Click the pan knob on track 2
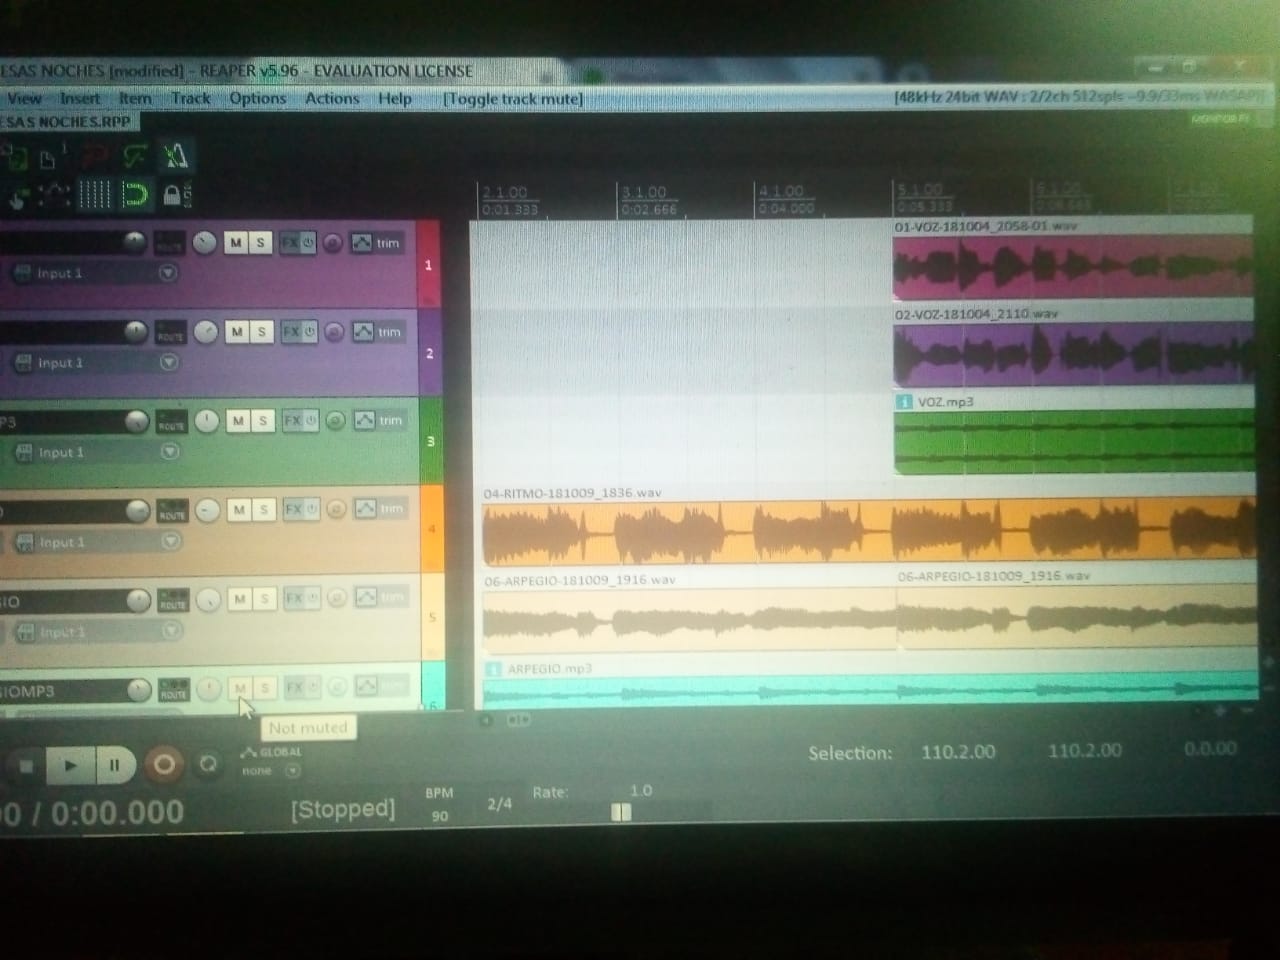The height and width of the screenshot is (960, 1280). tap(206, 332)
